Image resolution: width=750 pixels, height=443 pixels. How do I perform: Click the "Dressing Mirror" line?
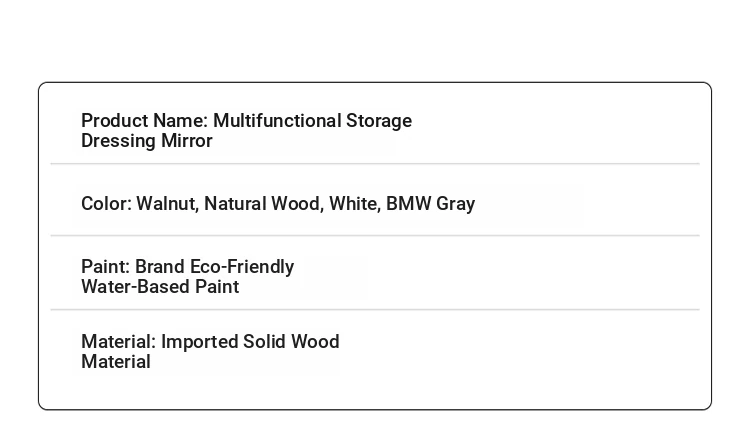coord(146,141)
